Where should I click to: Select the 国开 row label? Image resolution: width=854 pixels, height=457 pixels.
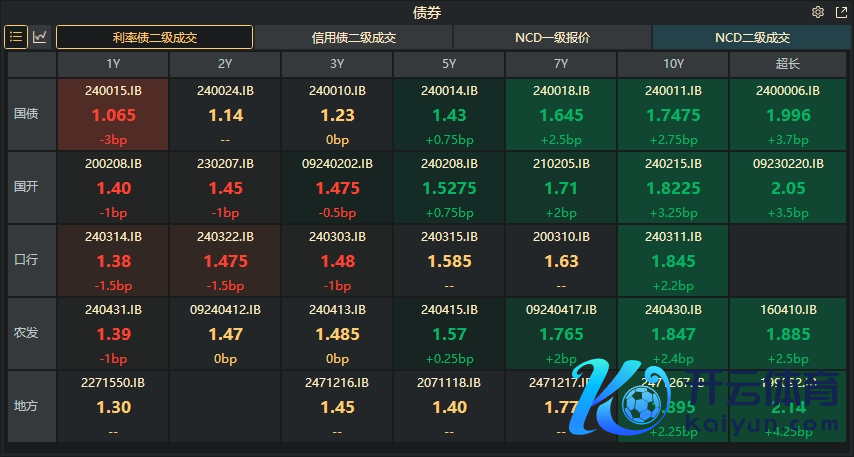pyautogui.click(x=27, y=187)
